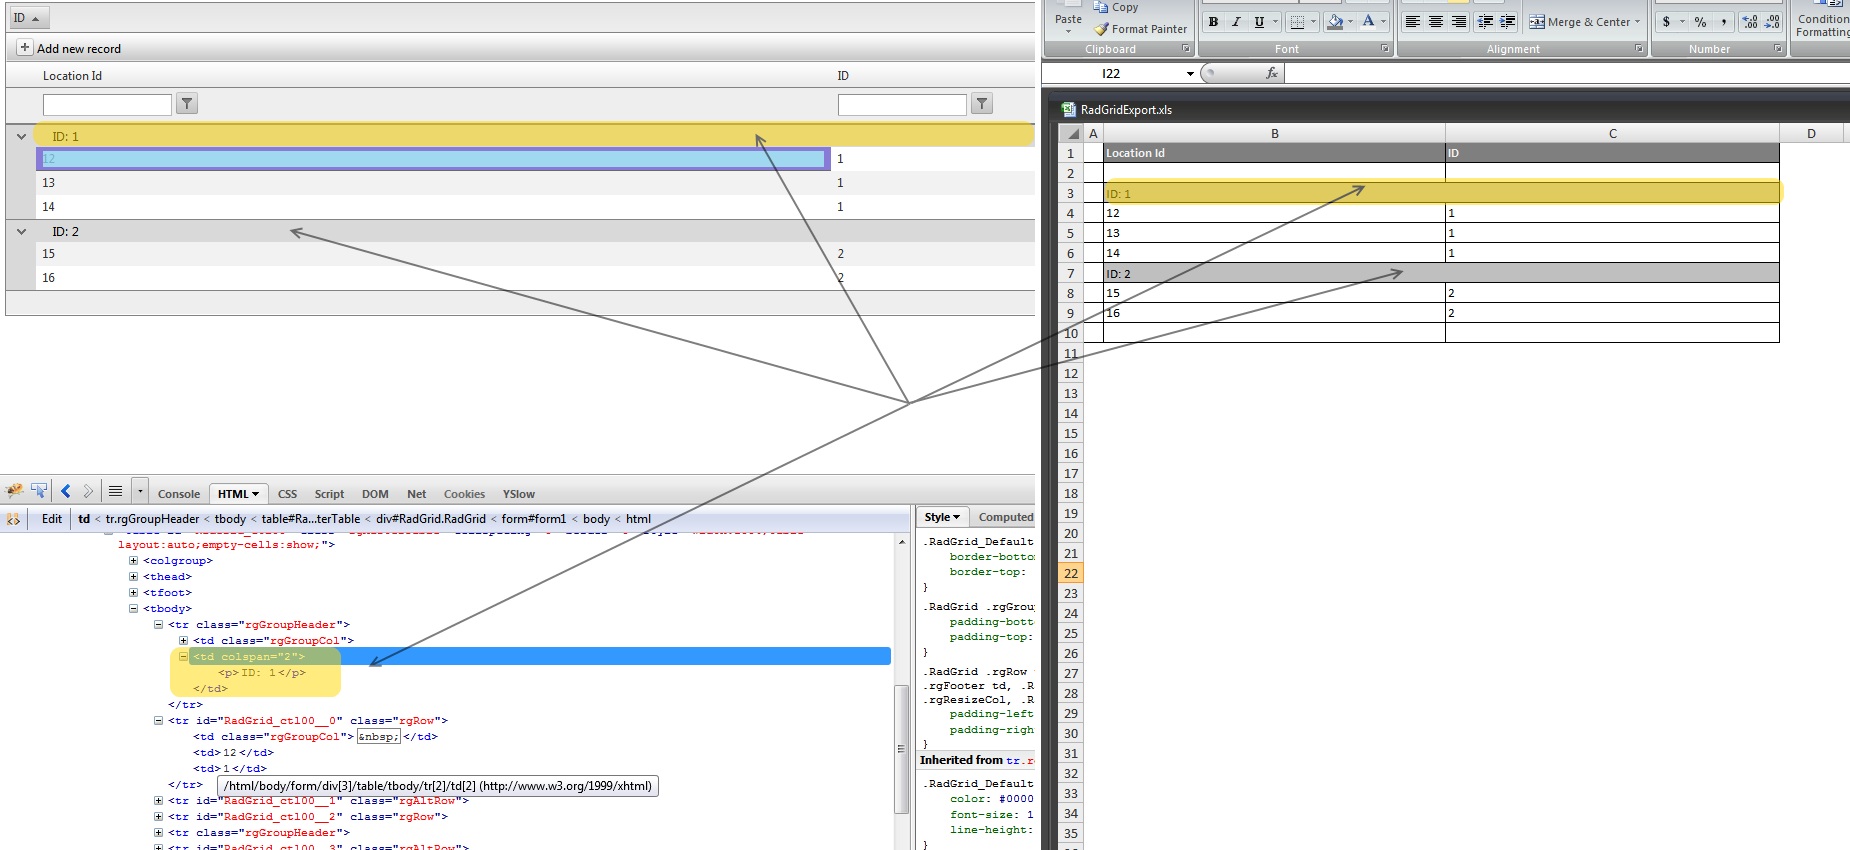Expand the colgroup node in HTML tree

click(x=133, y=561)
